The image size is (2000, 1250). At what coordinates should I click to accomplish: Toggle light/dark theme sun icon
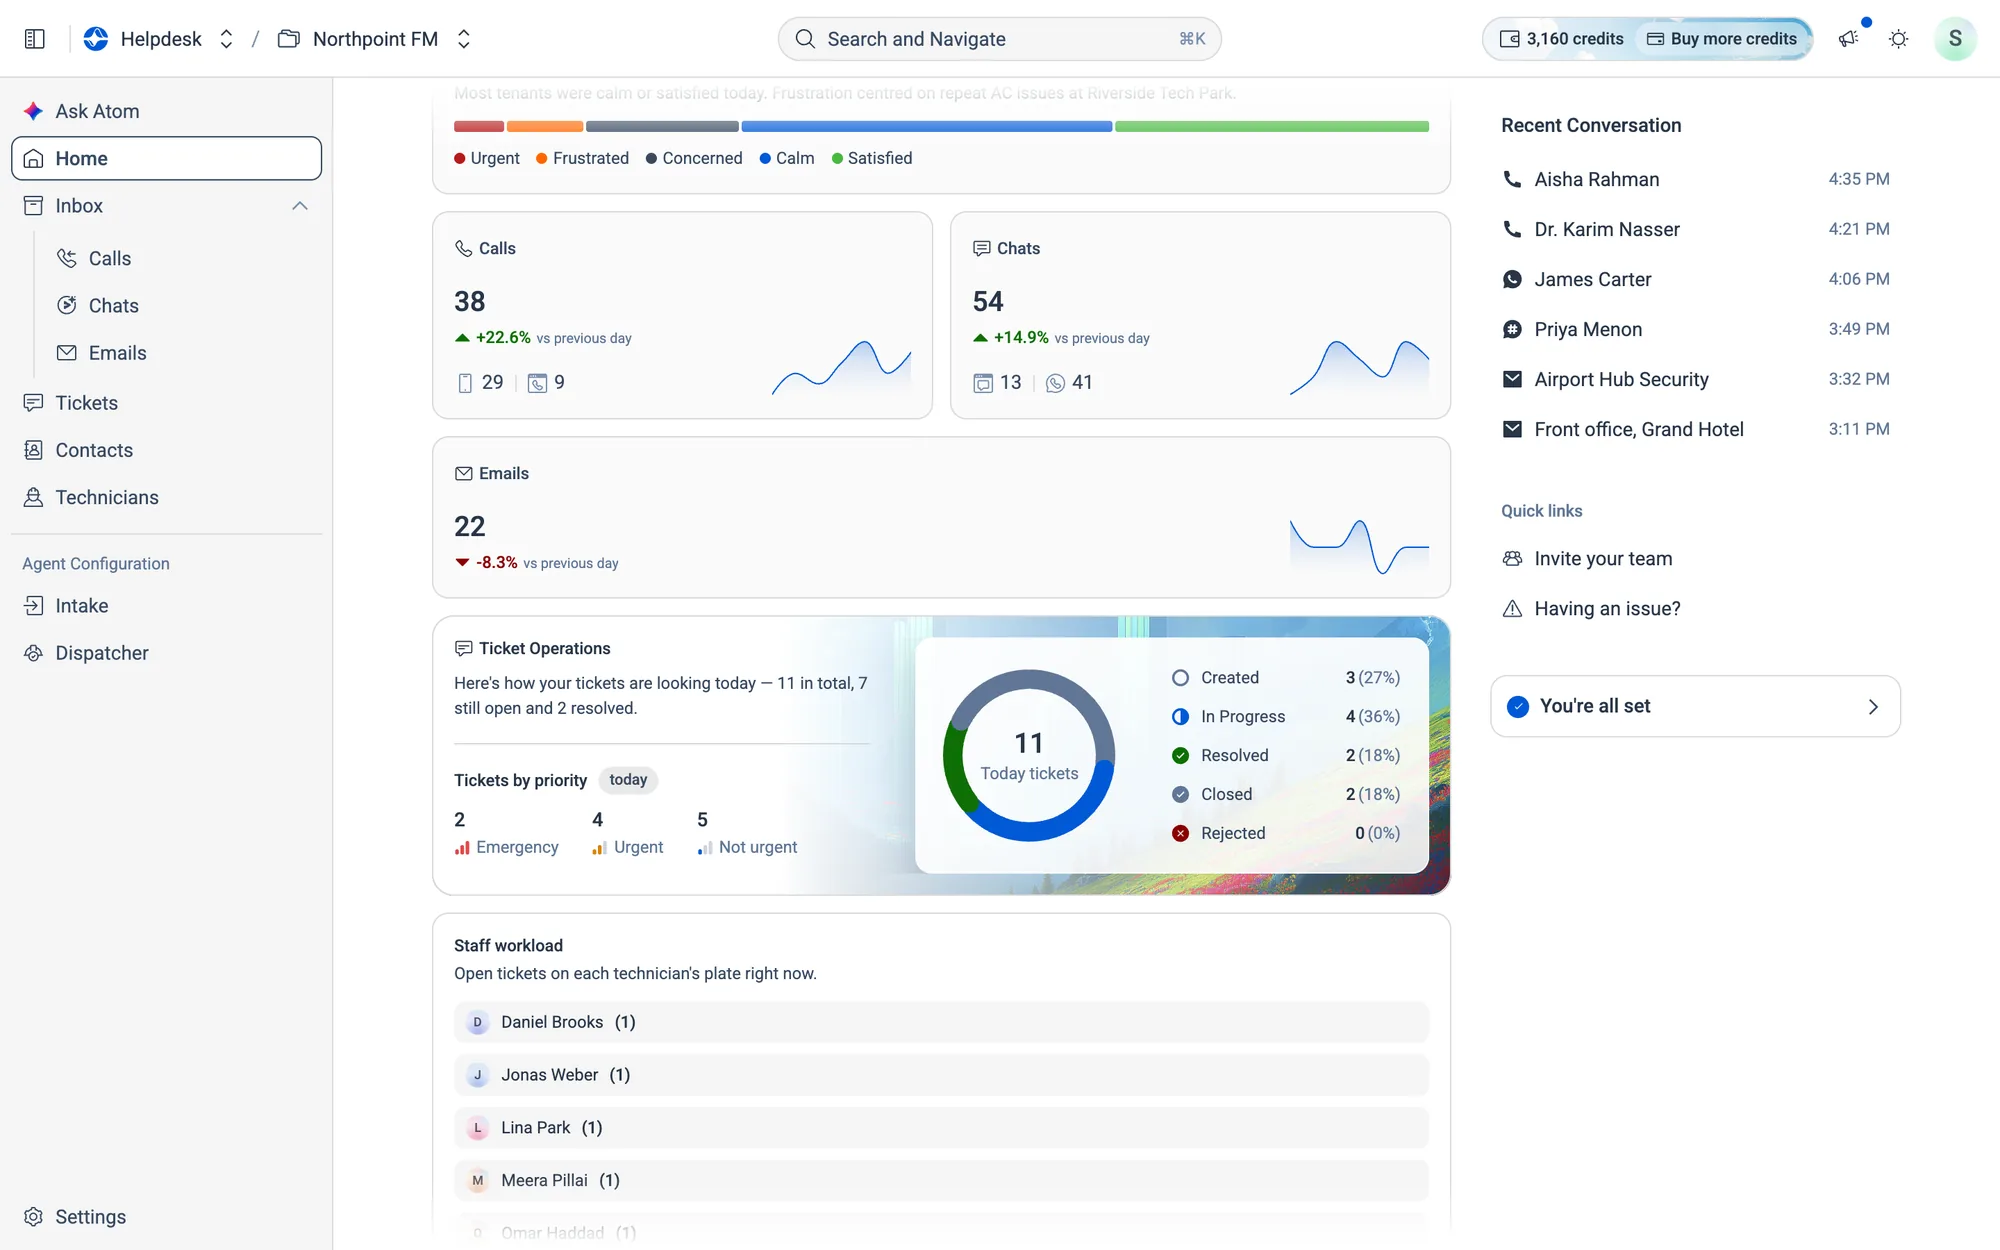coord(1898,39)
